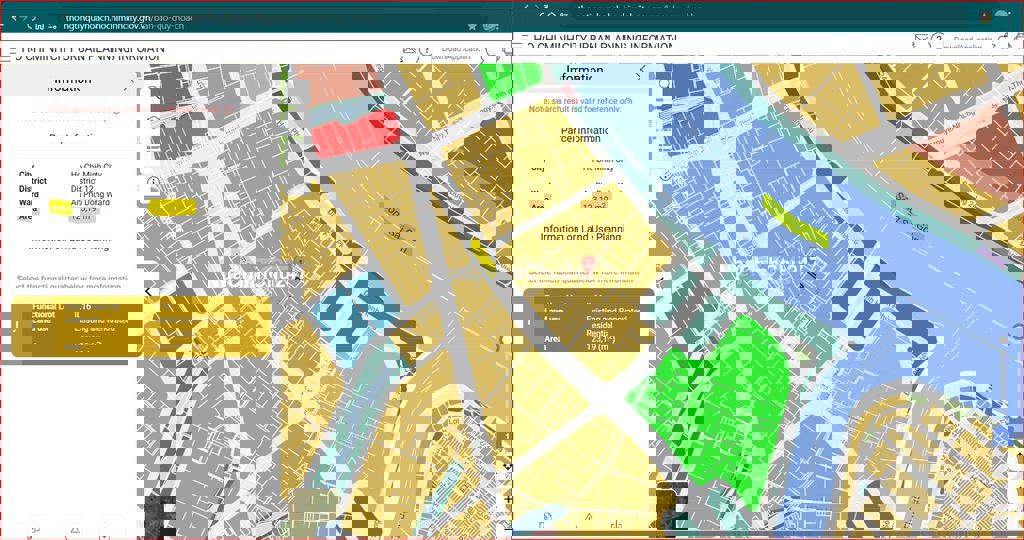The height and width of the screenshot is (540, 1024).
Task: Bookmark the page with the star icon
Action: coord(471,25)
